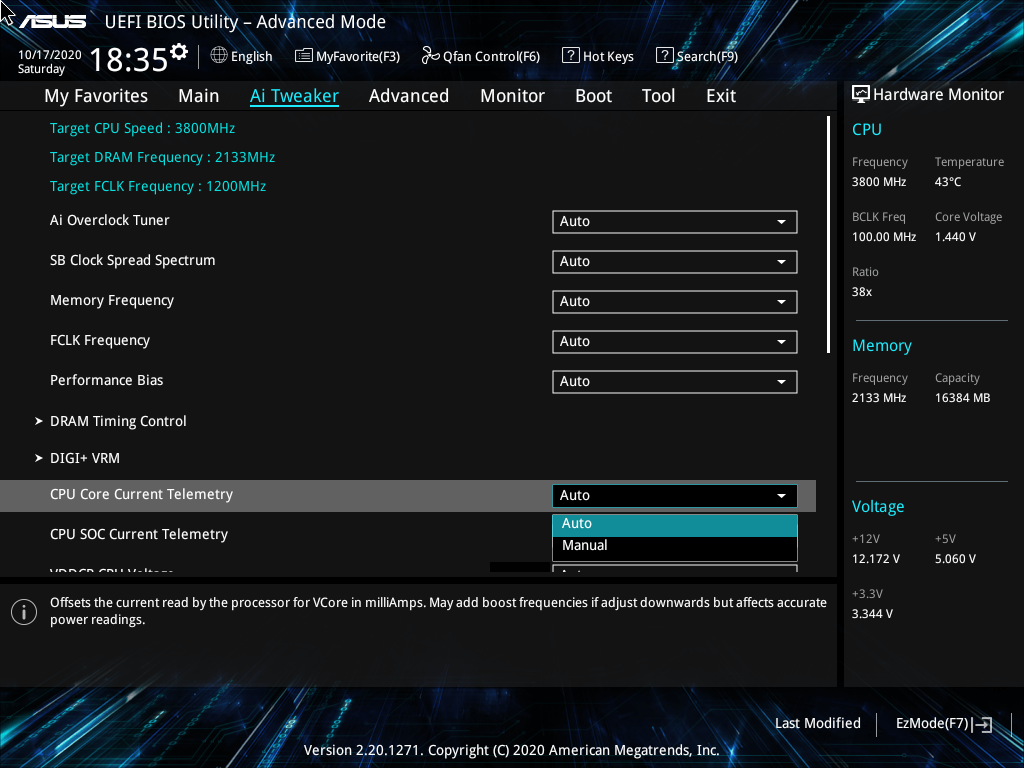This screenshot has height=768, width=1024.
Task: Click Target CPU Speed : 3800MHz text
Action: (x=142, y=128)
